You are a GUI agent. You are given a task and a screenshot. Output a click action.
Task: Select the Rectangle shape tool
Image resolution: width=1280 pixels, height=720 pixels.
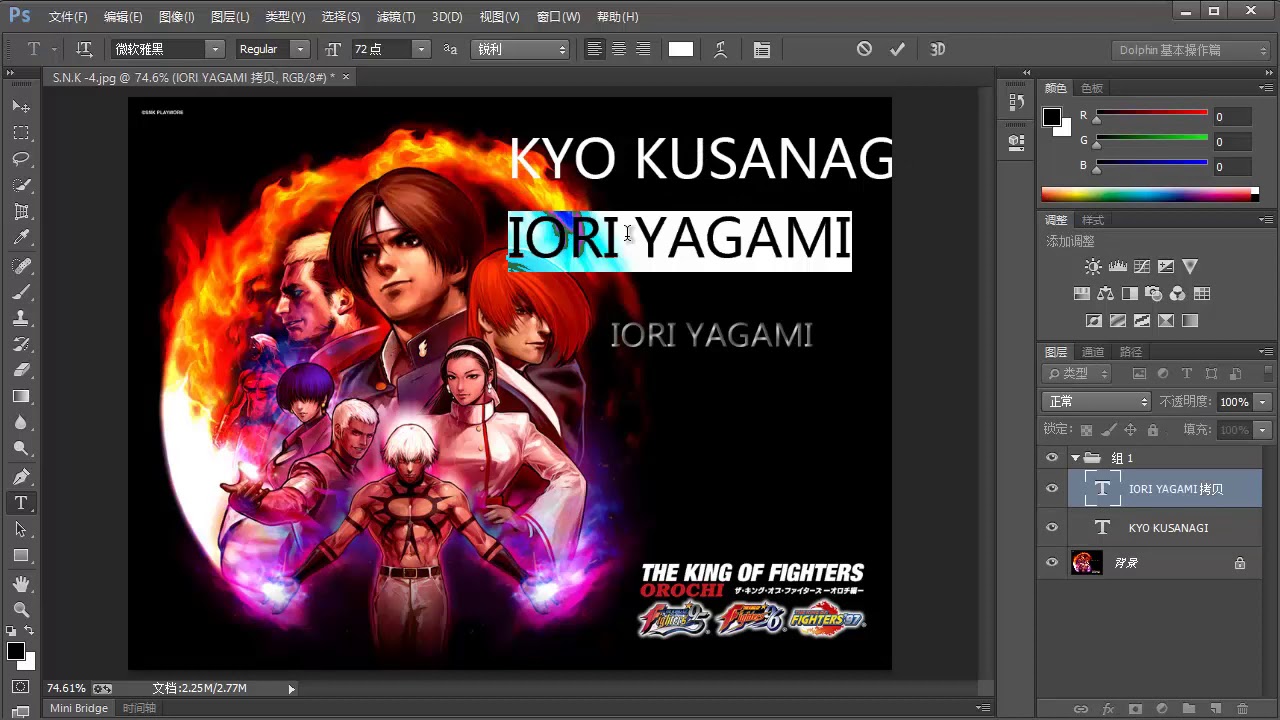21,555
